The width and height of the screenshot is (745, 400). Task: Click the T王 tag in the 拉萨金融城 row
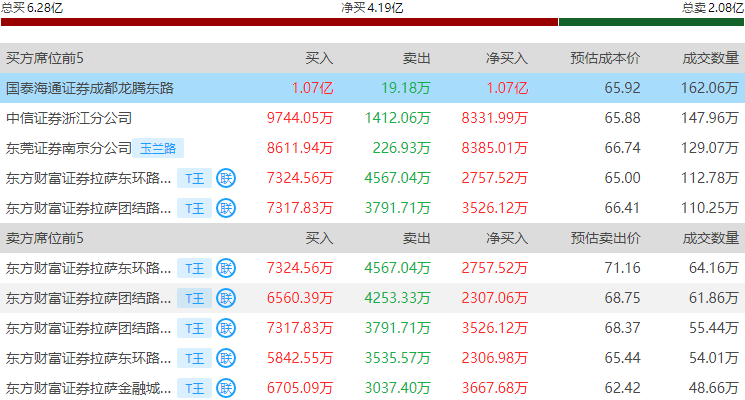coord(194,389)
